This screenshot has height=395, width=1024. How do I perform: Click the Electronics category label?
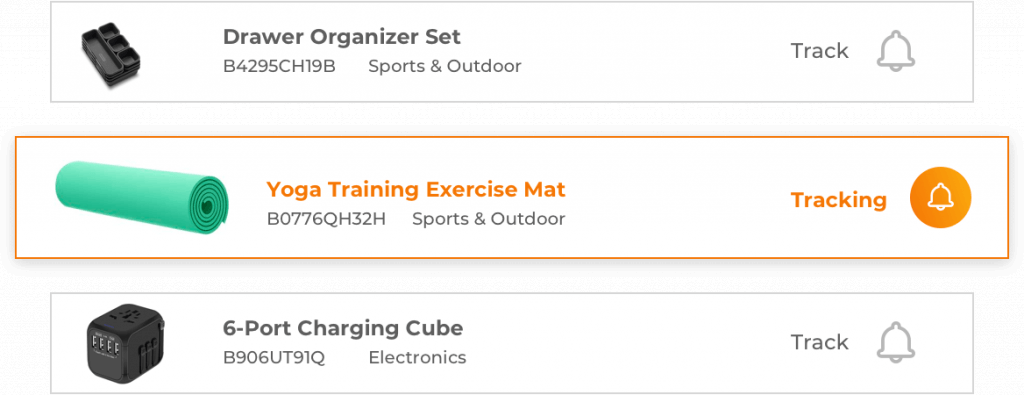point(417,358)
